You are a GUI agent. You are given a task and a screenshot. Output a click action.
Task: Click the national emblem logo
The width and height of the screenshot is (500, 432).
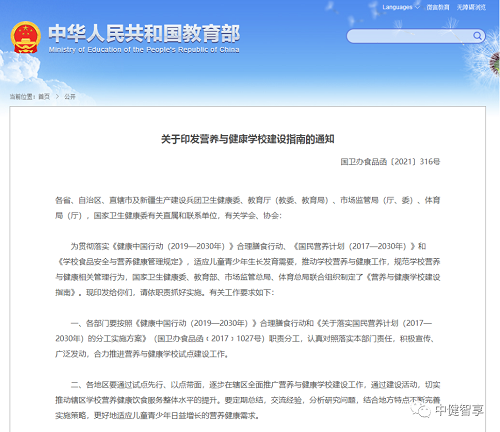[26, 37]
